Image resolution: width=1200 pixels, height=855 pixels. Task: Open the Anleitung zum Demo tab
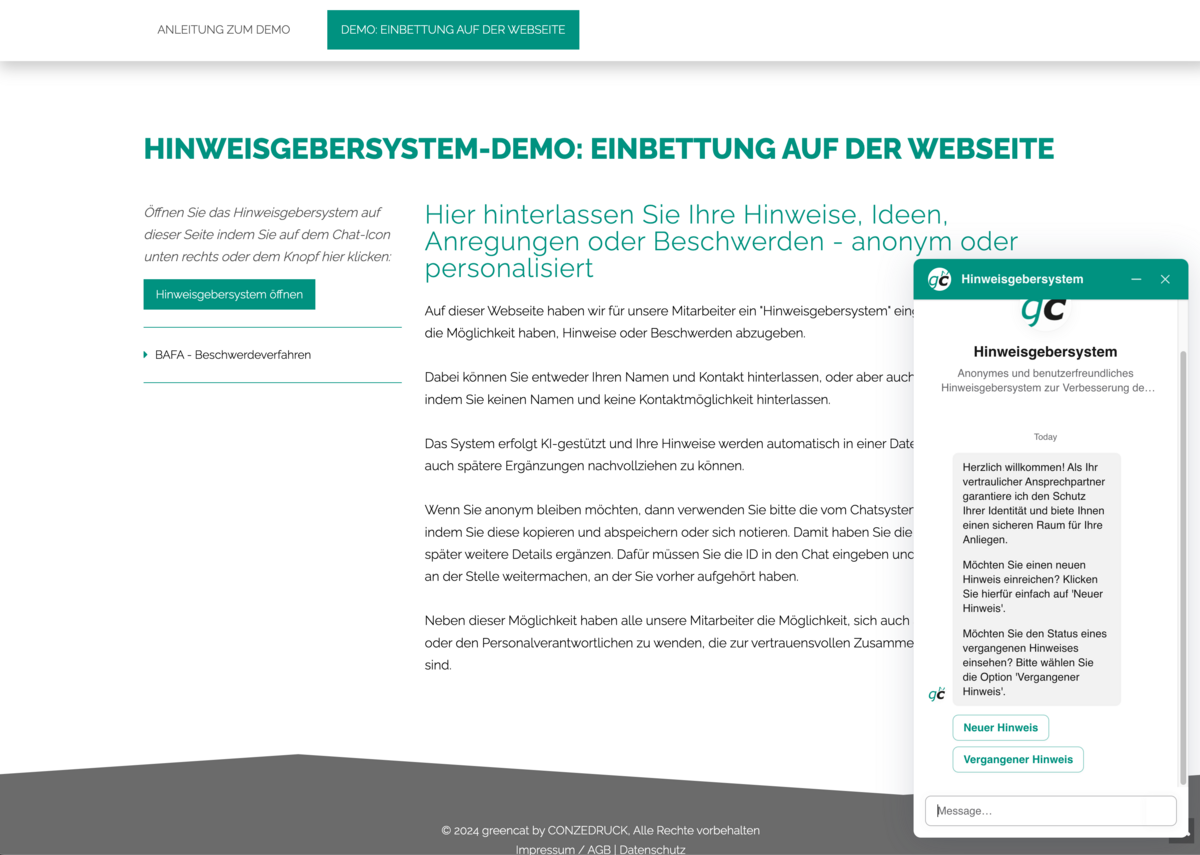point(224,30)
